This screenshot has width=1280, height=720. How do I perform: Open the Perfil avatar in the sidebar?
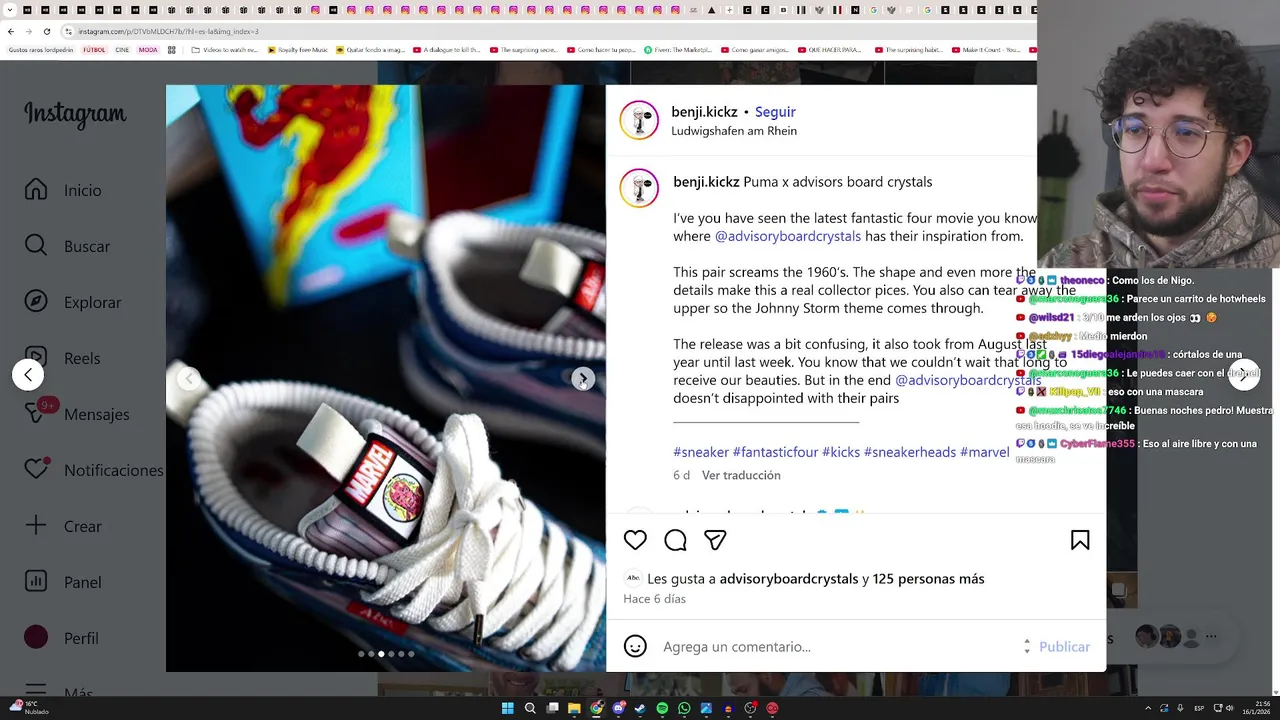36,637
